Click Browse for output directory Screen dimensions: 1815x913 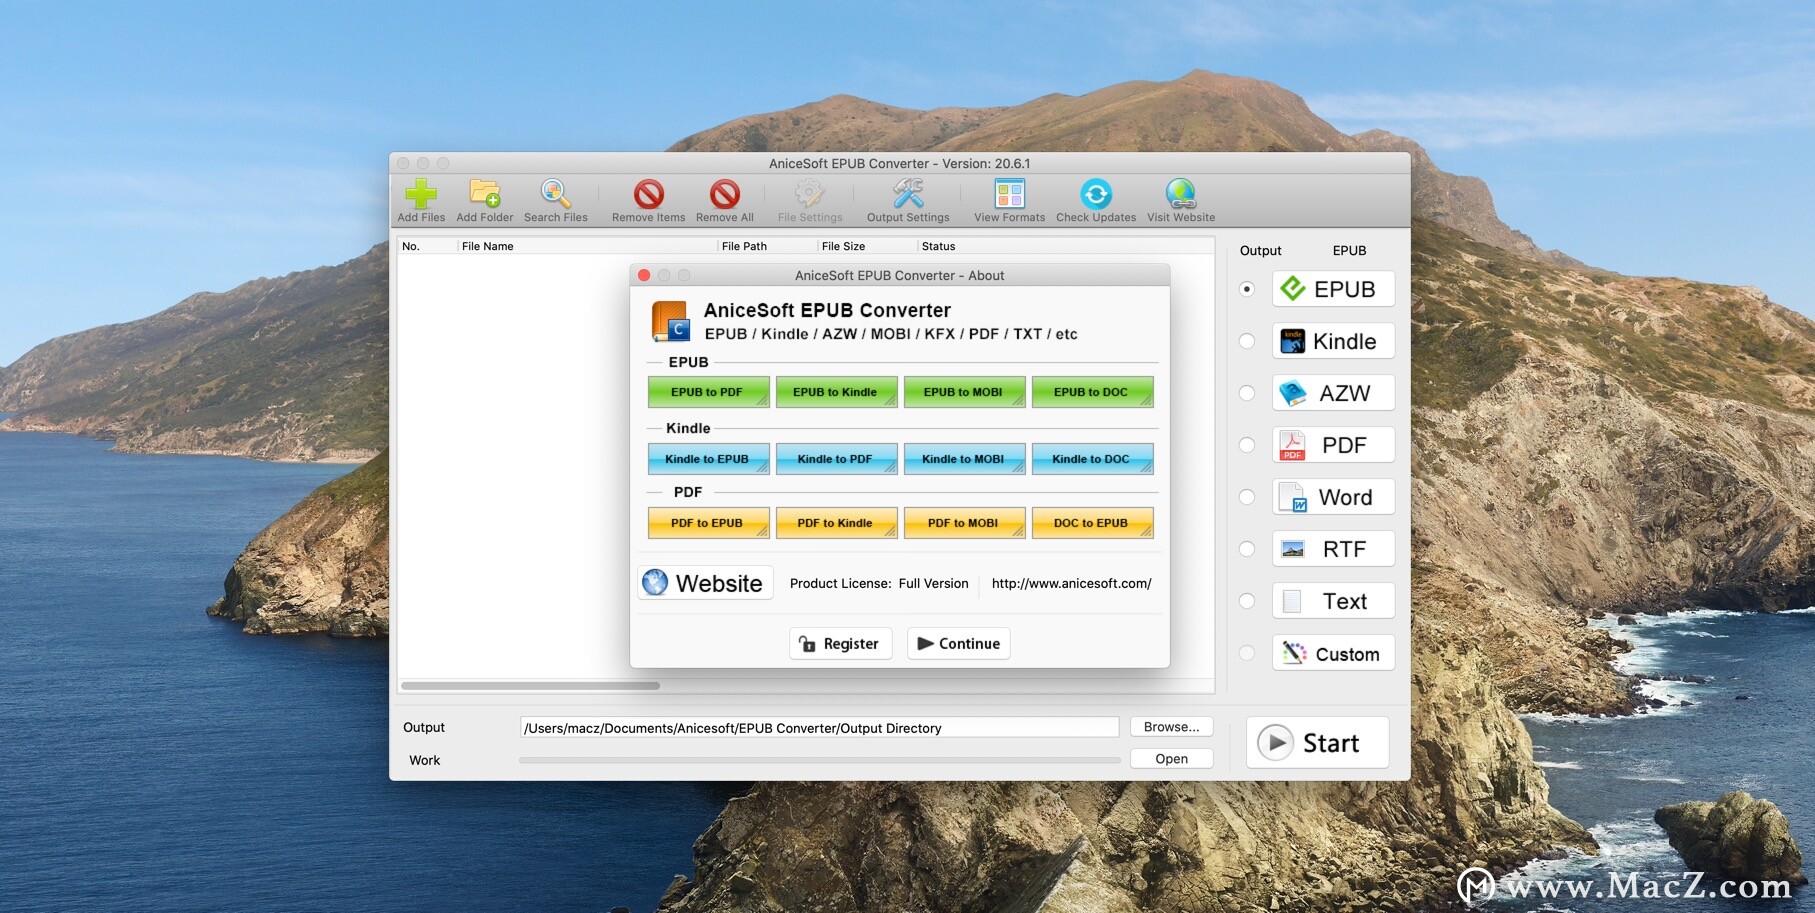click(x=1171, y=727)
